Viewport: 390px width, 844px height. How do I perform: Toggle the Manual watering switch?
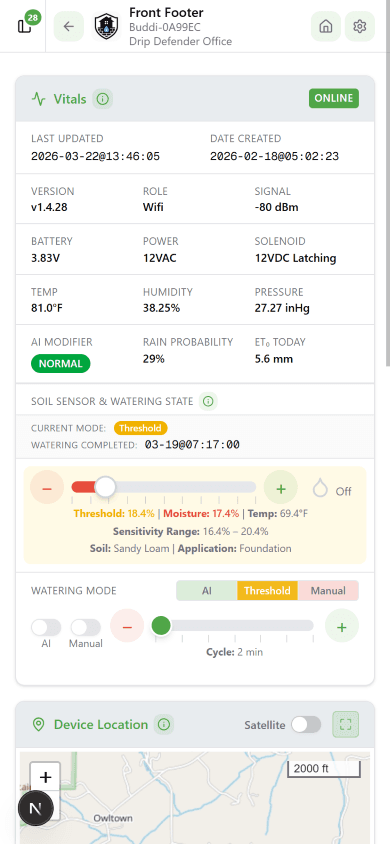click(86, 627)
